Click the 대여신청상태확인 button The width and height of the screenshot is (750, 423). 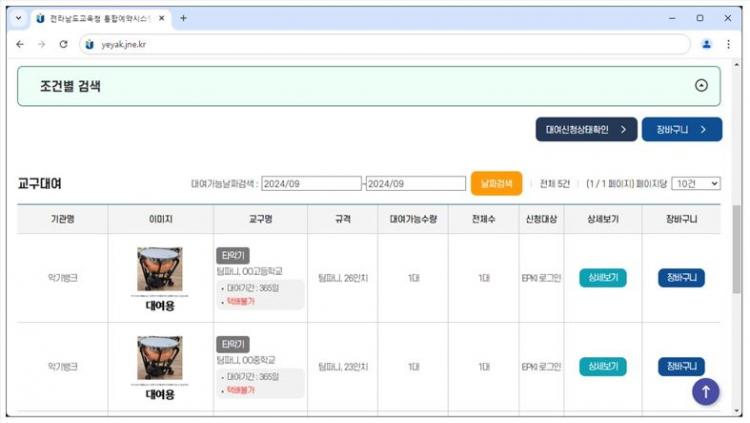586,129
